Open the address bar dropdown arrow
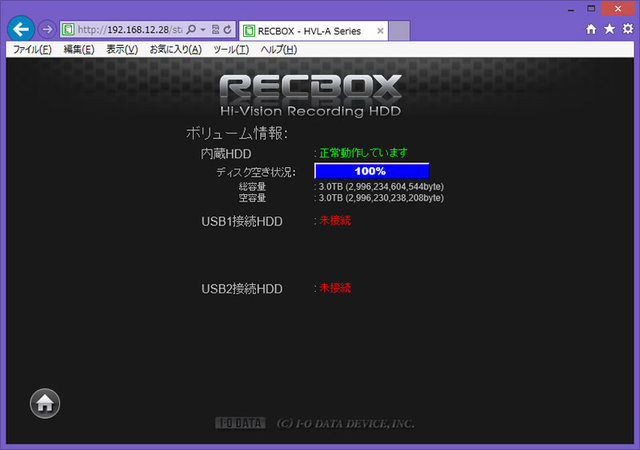This screenshot has height=450, width=640. (x=203, y=29)
